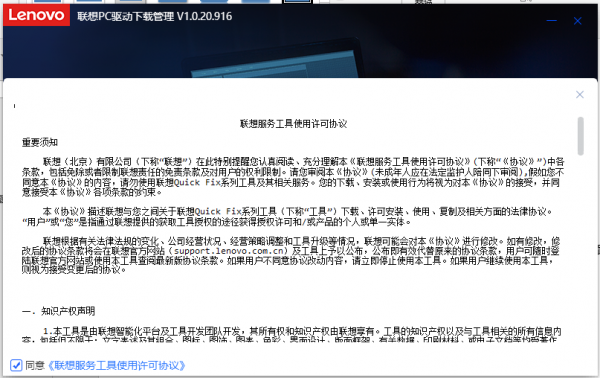
Task: Open the 《联想服务工具使用许可协议》 link
Action: coord(116,365)
